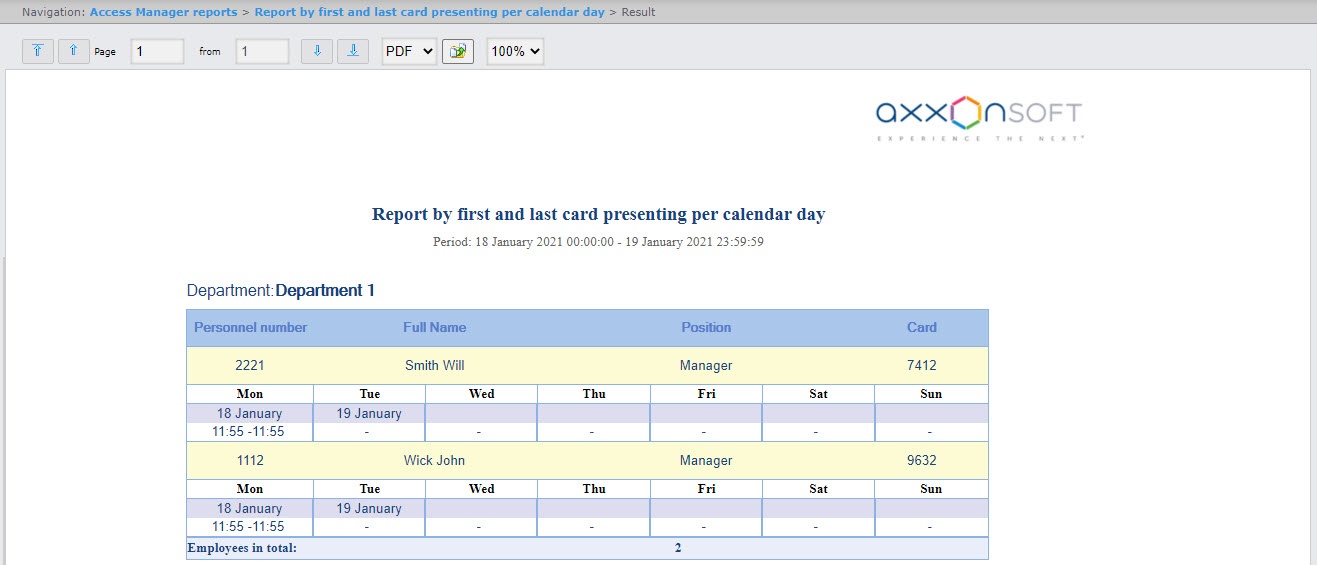Open Access Manager reports breadcrumb link
This screenshot has height=565, width=1317.
163,12
